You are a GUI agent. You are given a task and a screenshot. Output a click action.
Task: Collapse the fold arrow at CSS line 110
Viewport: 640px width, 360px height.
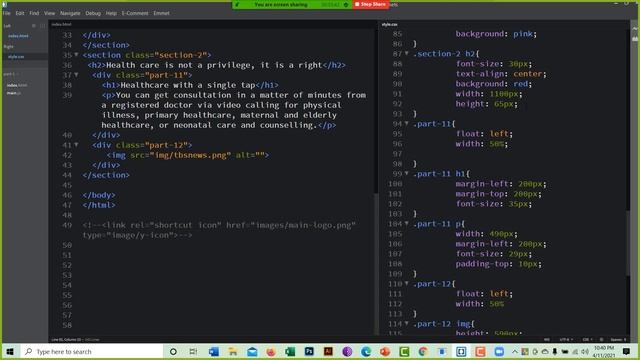click(407, 284)
